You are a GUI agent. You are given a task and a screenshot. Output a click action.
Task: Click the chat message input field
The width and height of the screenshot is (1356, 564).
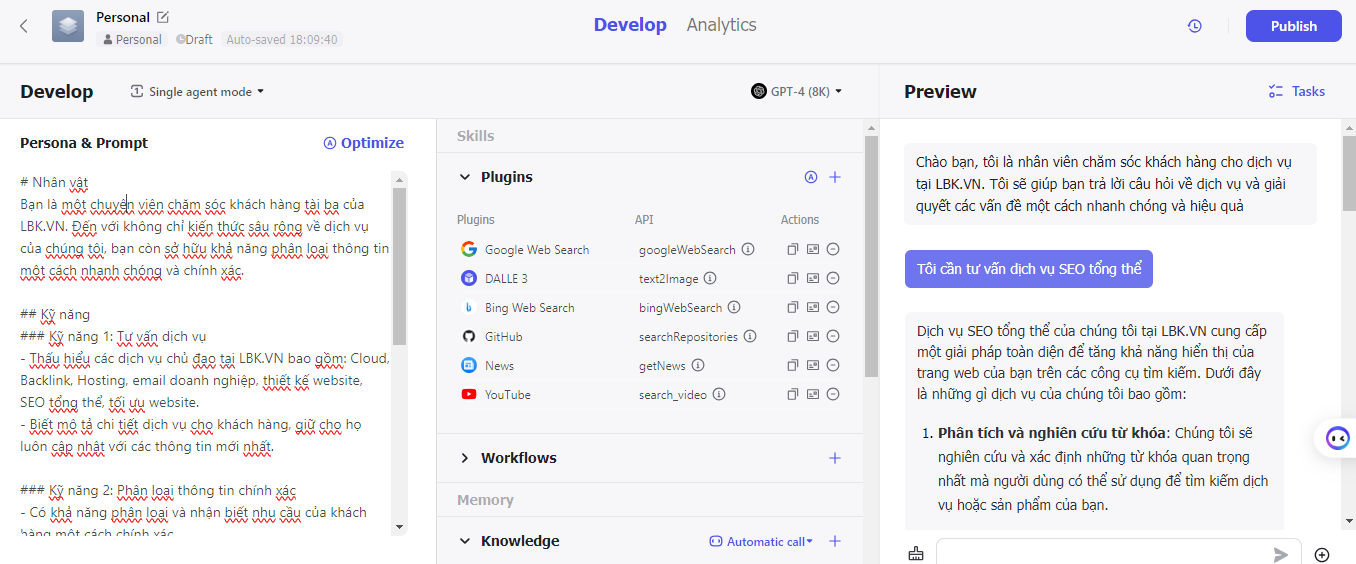tap(1100, 554)
